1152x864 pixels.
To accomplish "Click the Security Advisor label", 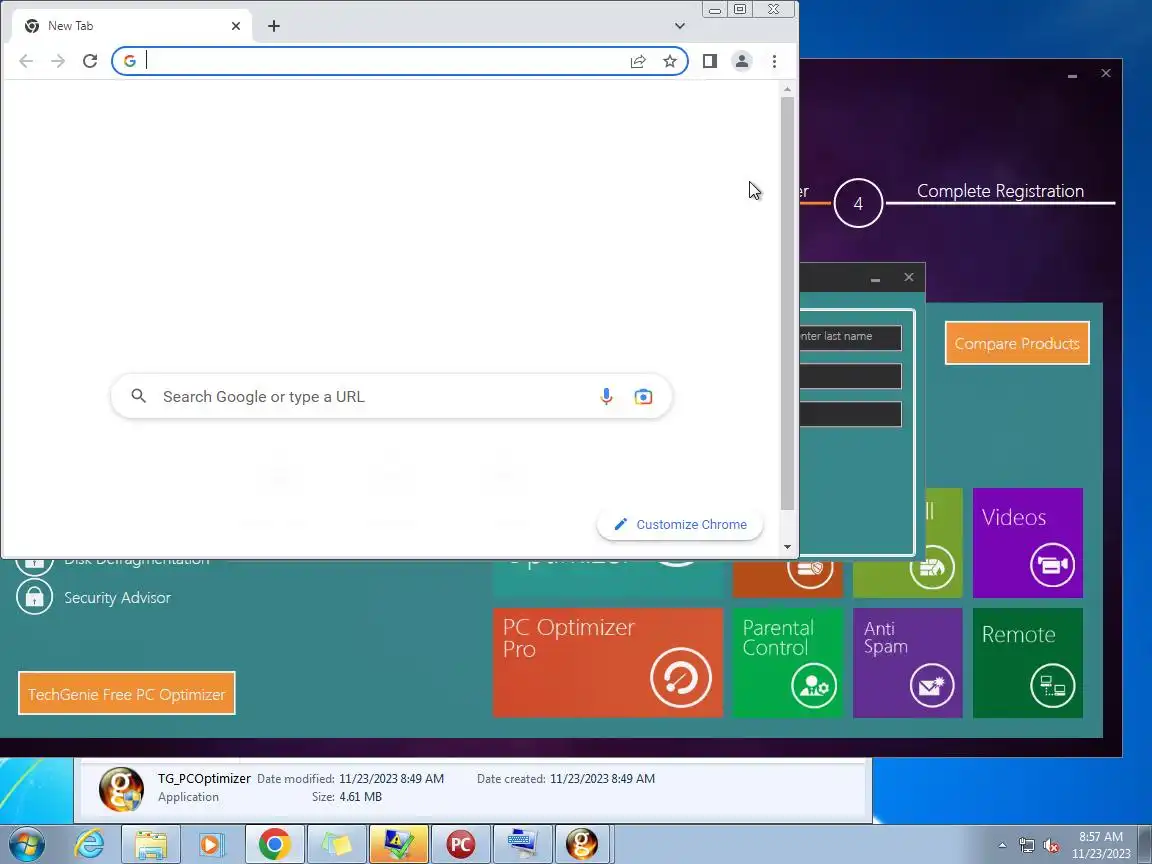I will (118, 598).
